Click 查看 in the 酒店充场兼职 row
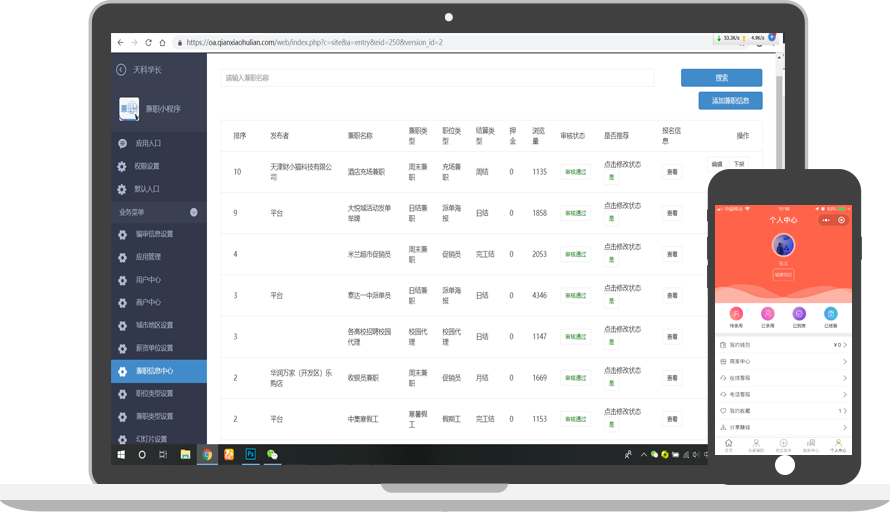This screenshot has height=526, width=890. click(x=672, y=172)
